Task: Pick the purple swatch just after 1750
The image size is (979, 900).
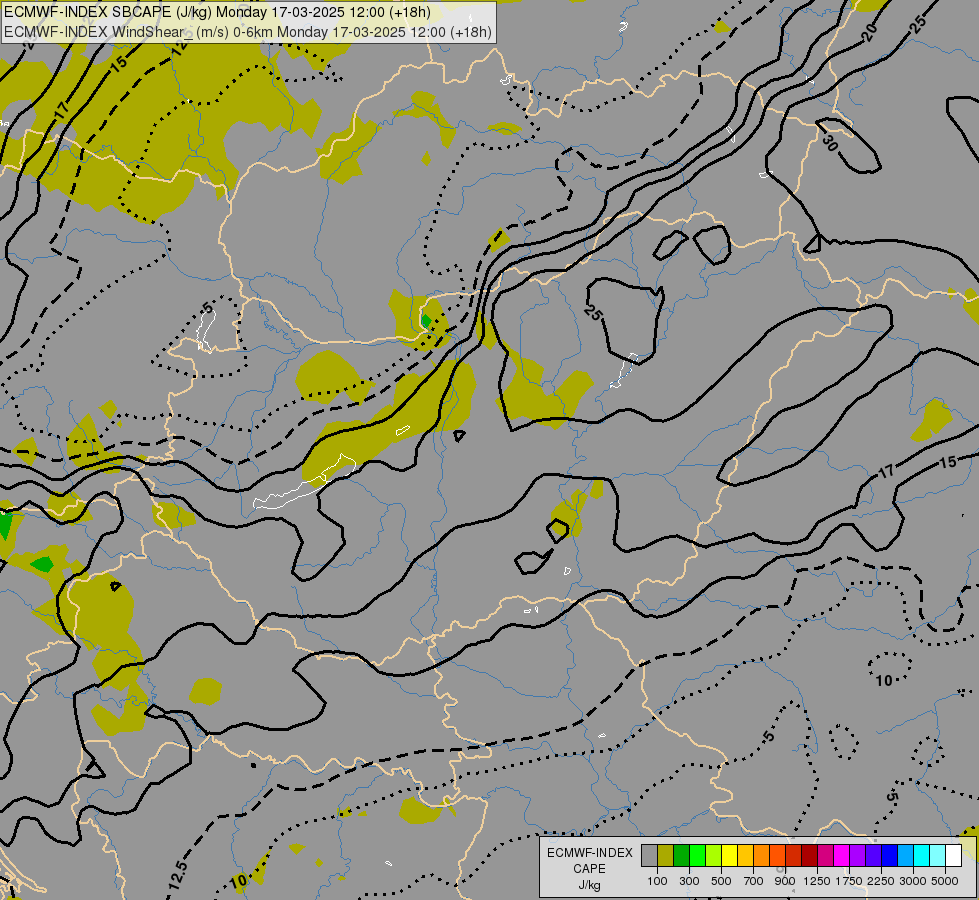Action: (857, 856)
